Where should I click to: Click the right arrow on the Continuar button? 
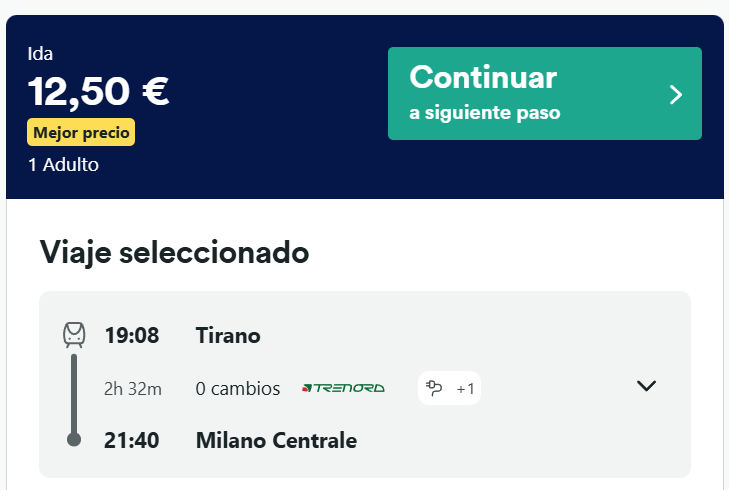click(676, 94)
